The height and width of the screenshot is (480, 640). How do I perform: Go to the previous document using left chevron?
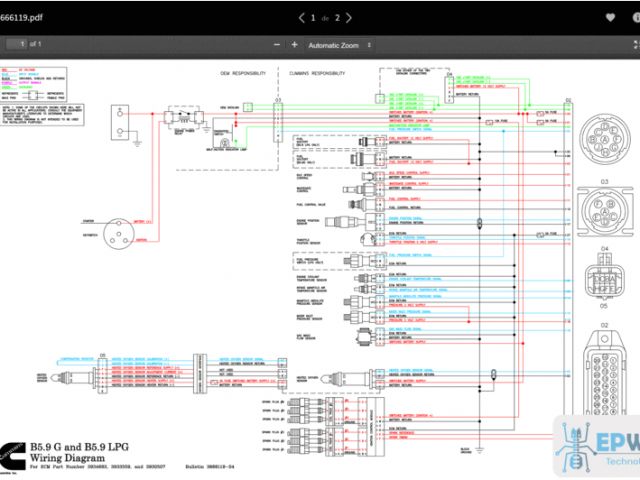point(302,17)
